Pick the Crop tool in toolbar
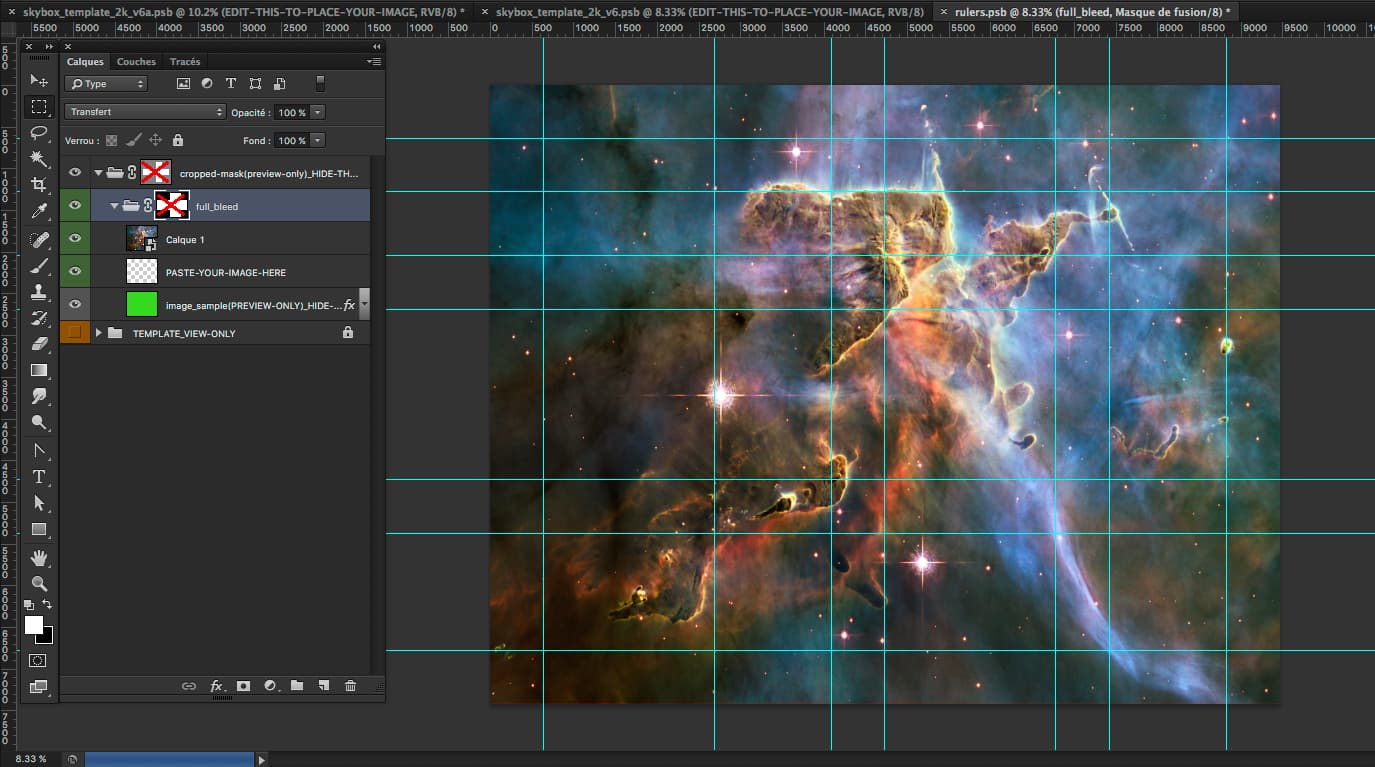The height and width of the screenshot is (767, 1375). [39, 185]
